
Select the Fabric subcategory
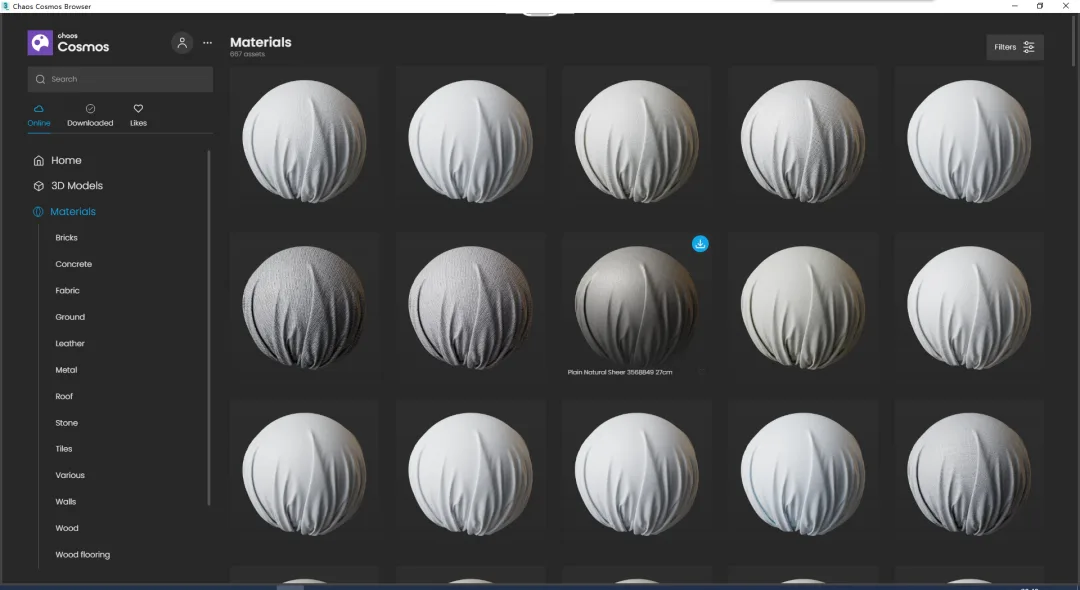(68, 291)
